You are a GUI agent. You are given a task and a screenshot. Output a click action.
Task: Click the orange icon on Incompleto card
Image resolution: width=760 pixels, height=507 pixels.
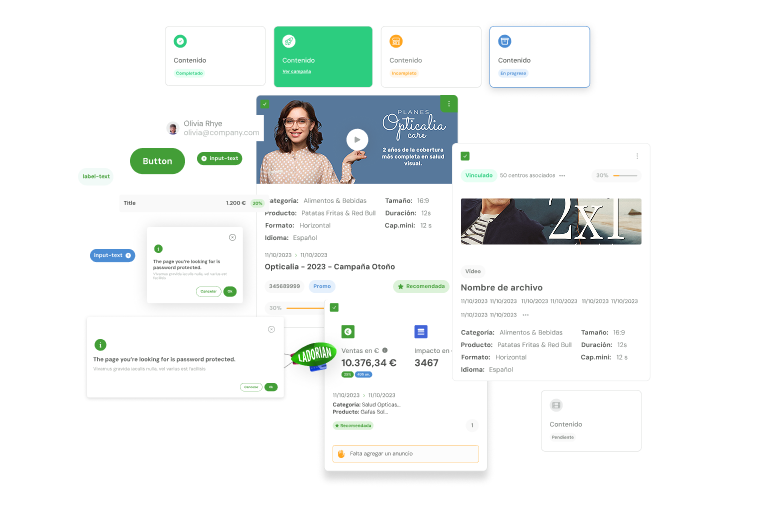point(396,41)
